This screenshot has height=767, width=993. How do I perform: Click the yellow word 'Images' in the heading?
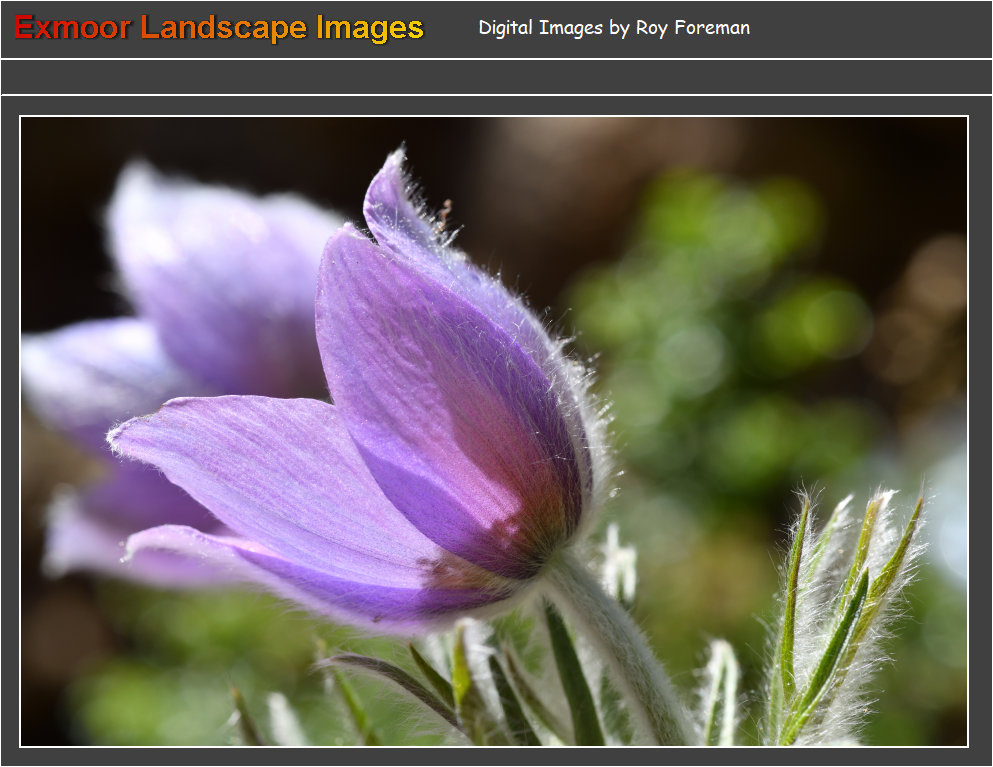[x=370, y=28]
